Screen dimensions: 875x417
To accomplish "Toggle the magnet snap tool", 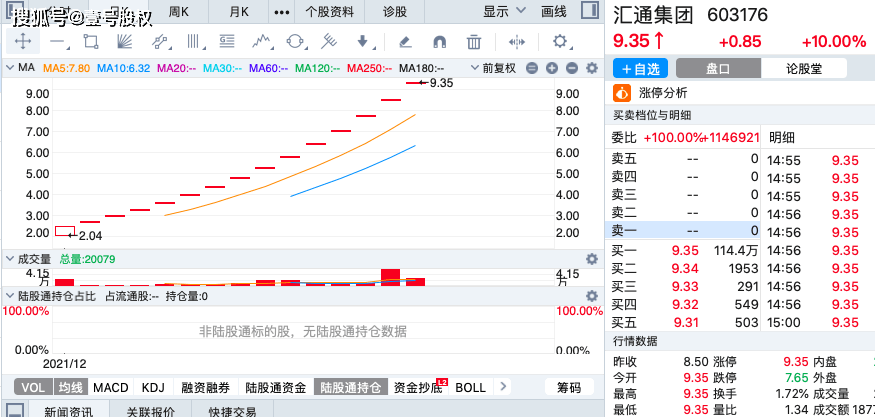I will (440, 41).
